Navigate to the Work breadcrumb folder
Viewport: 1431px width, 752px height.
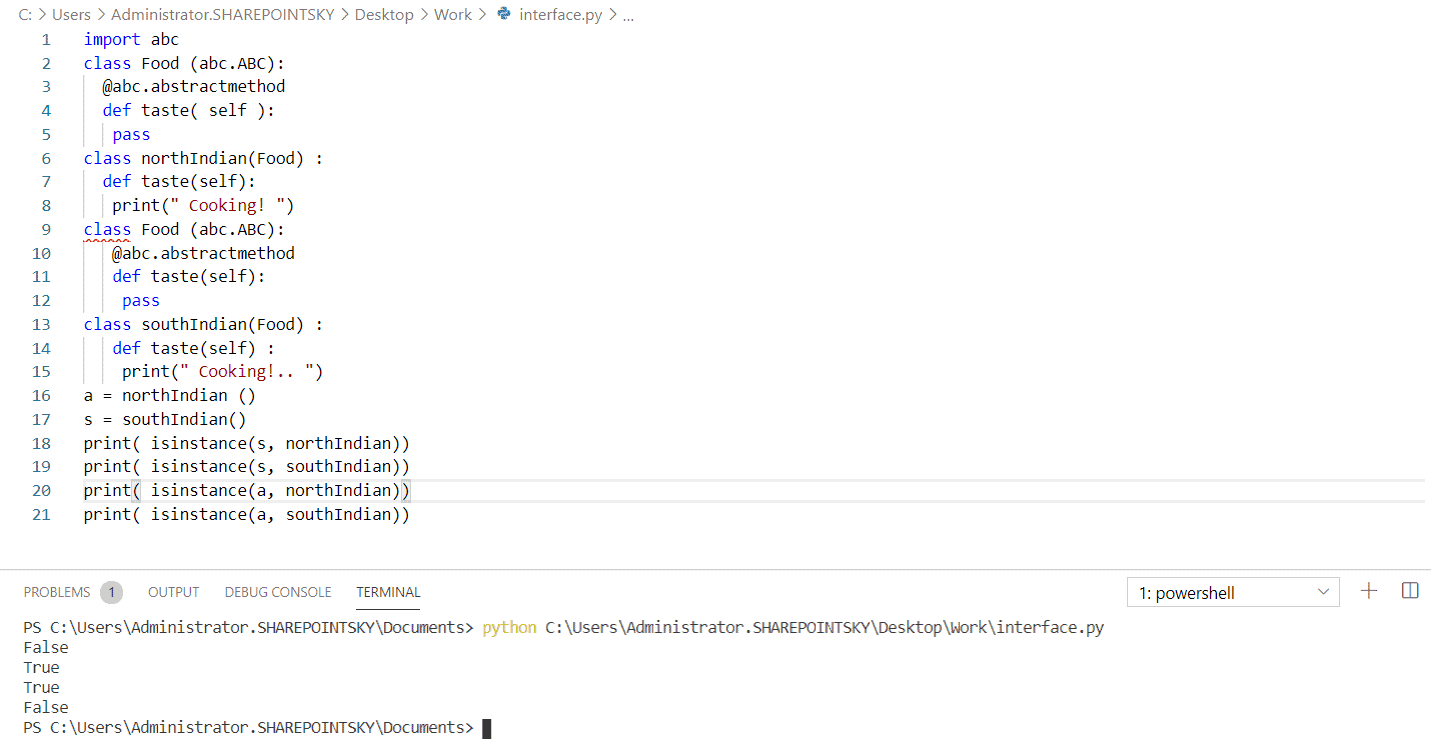(x=453, y=14)
